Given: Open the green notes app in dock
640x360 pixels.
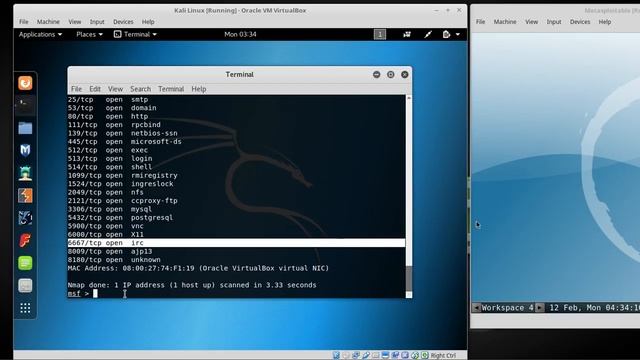Looking at the screenshot, I should coord(25,263).
